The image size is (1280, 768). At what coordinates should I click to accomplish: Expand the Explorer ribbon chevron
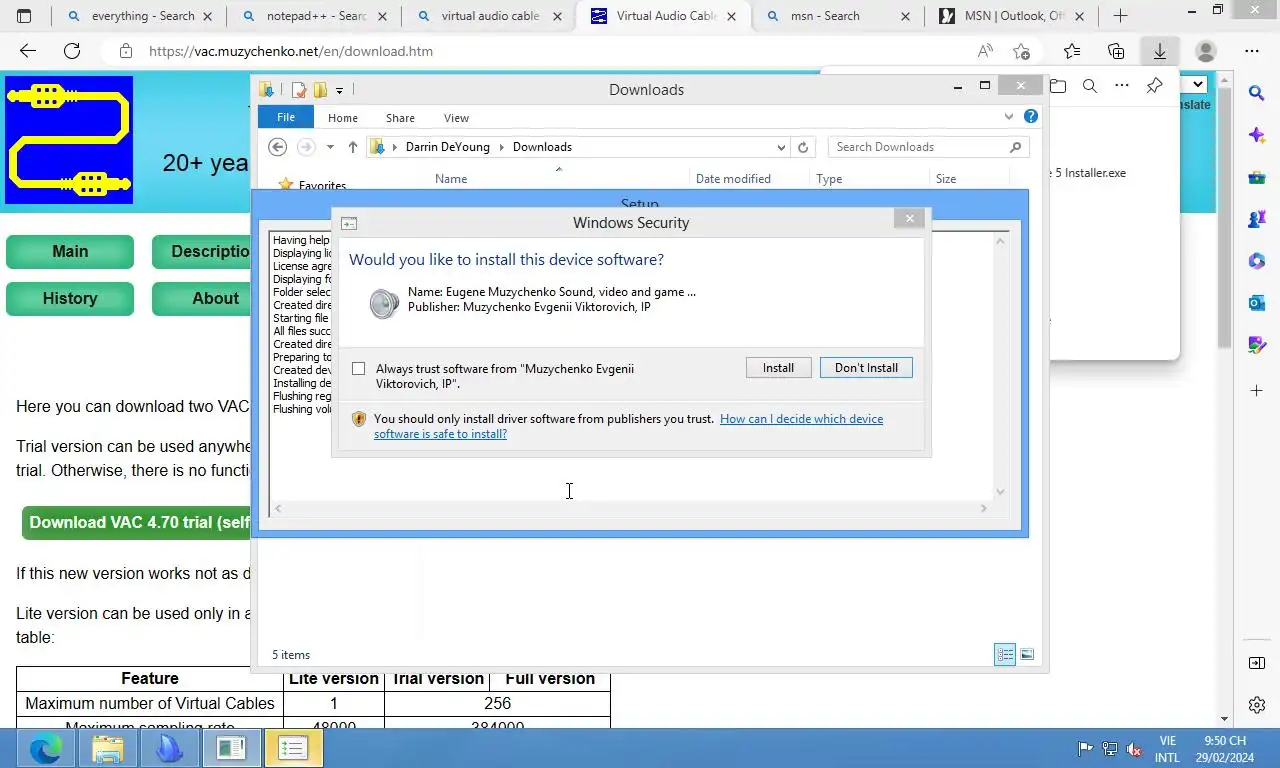coord(1008,117)
